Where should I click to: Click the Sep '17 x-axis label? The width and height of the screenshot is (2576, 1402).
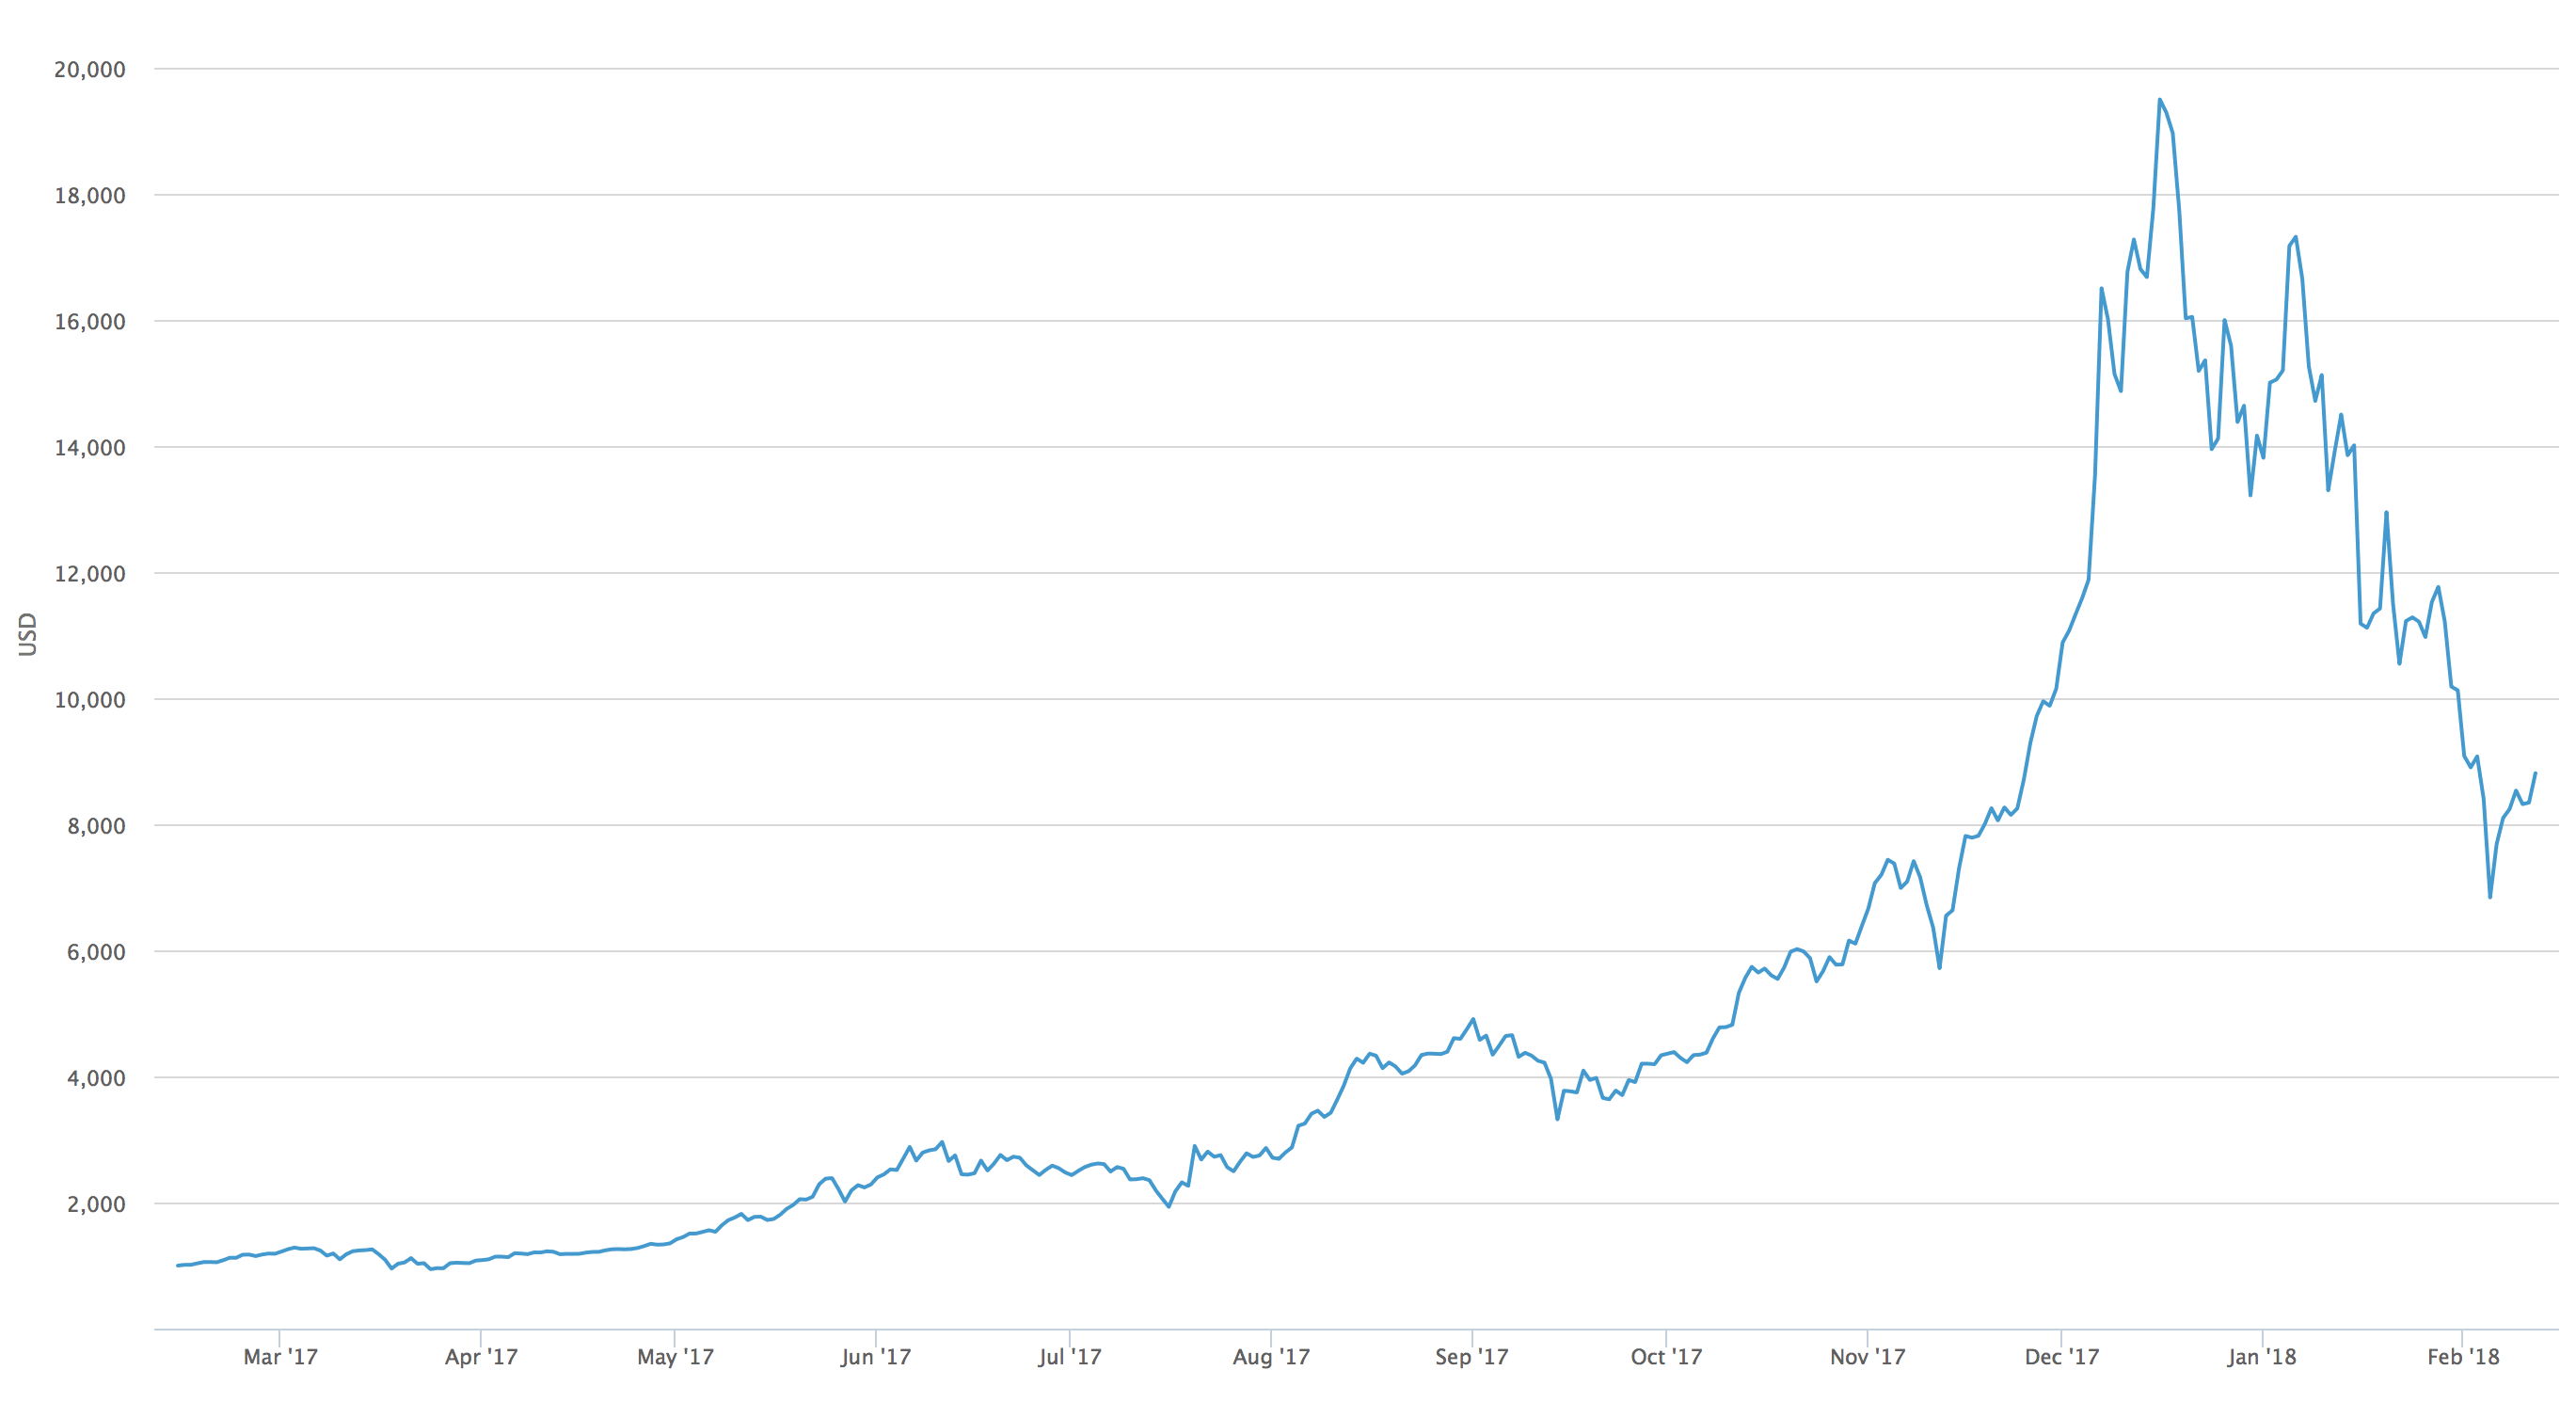point(1471,1356)
